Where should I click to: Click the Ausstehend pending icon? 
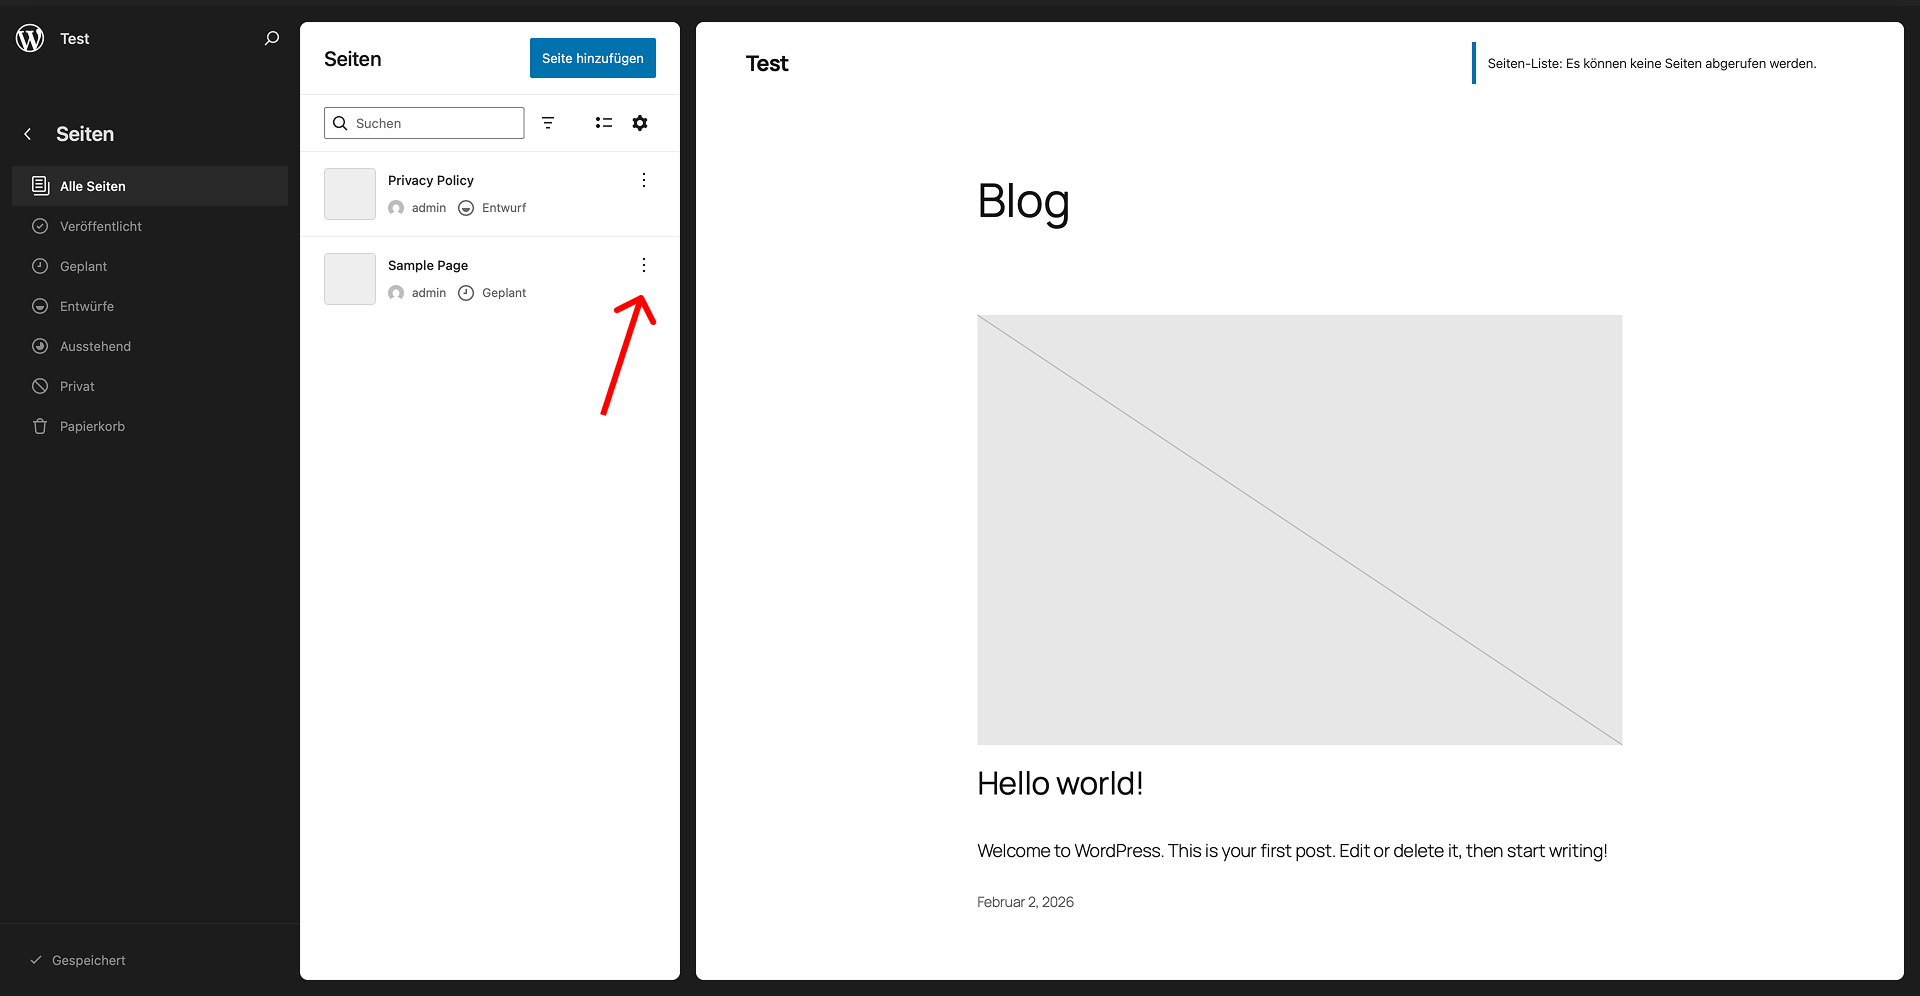click(x=40, y=346)
